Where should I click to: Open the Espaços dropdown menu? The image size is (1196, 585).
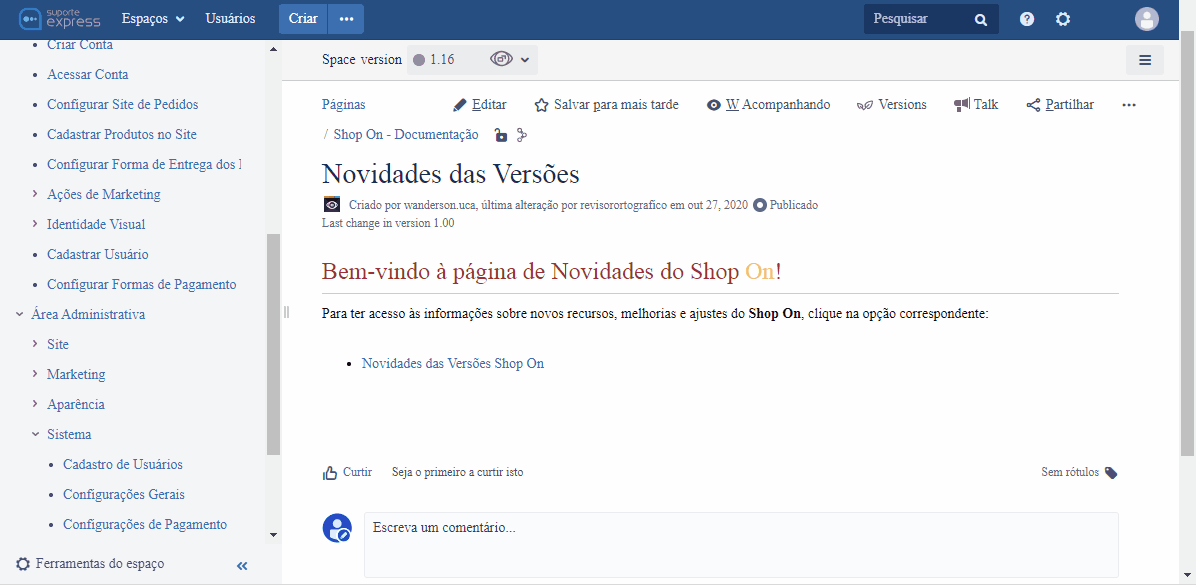coord(153,19)
